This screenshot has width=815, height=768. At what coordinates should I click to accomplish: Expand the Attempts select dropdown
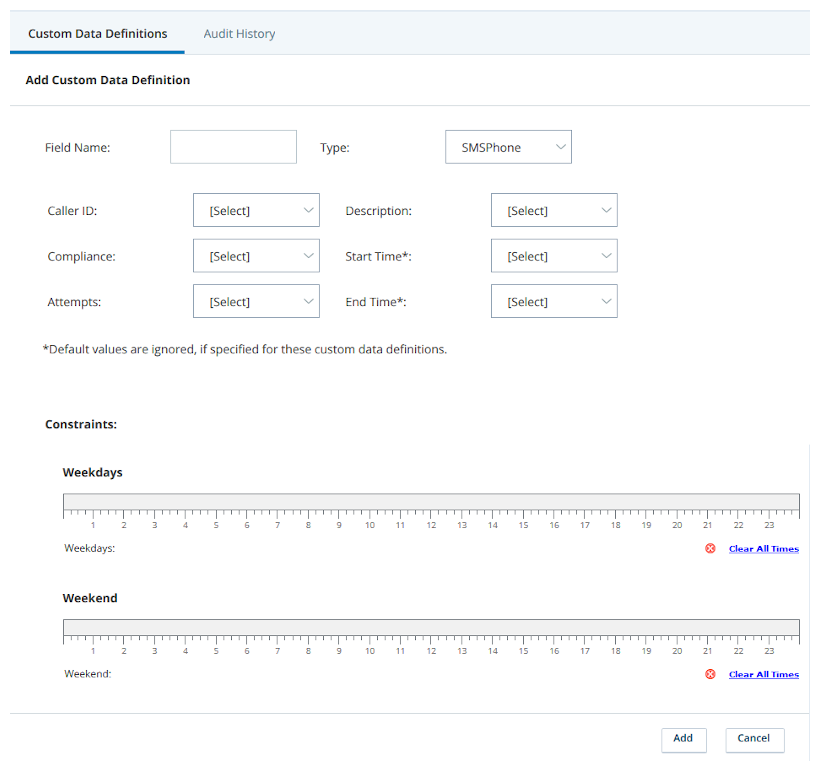pyautogui.click(x=256, y=301)
